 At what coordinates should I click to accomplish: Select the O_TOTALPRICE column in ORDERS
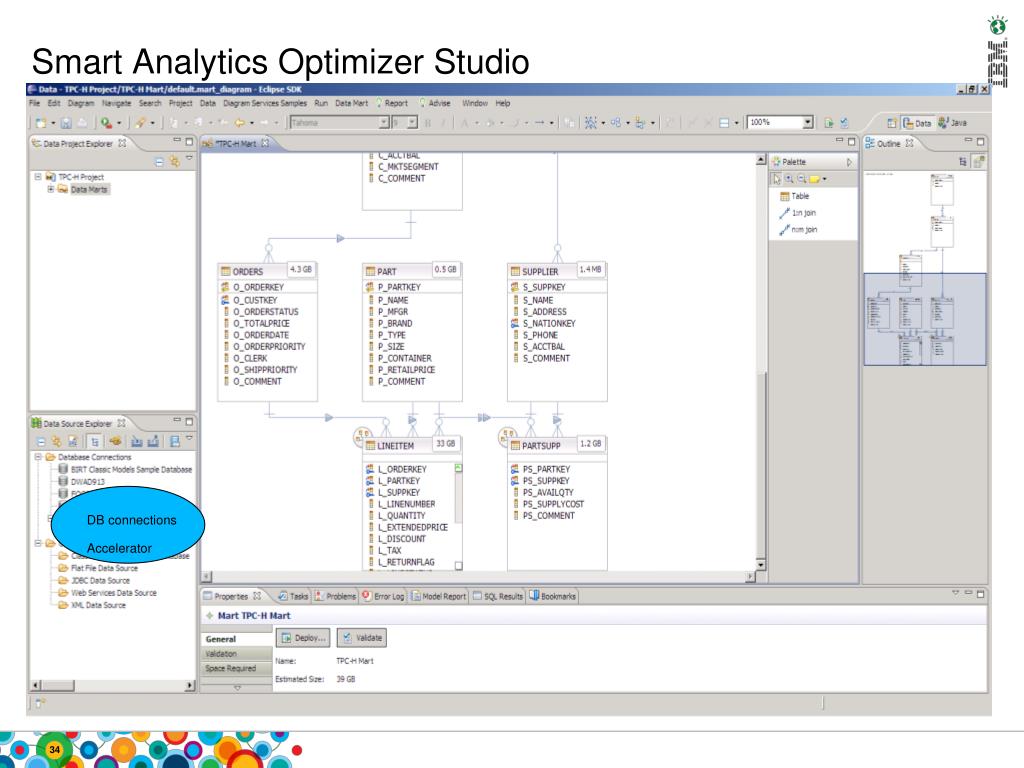tap(257, 323)
